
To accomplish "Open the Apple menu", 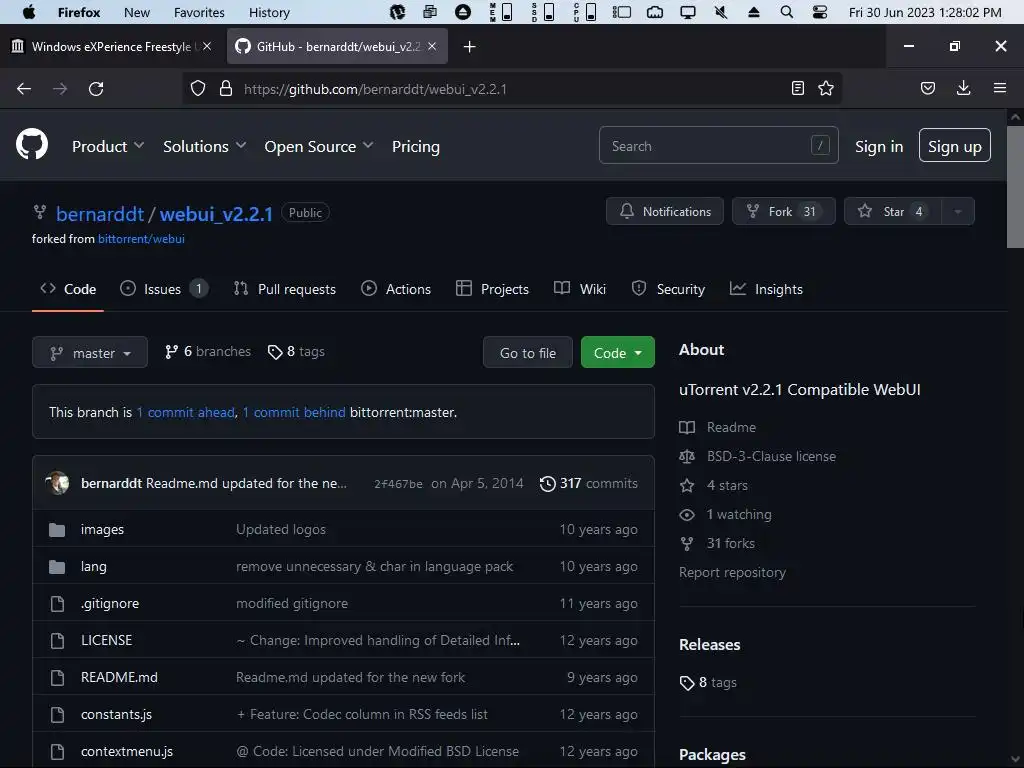I will (29, 12).
